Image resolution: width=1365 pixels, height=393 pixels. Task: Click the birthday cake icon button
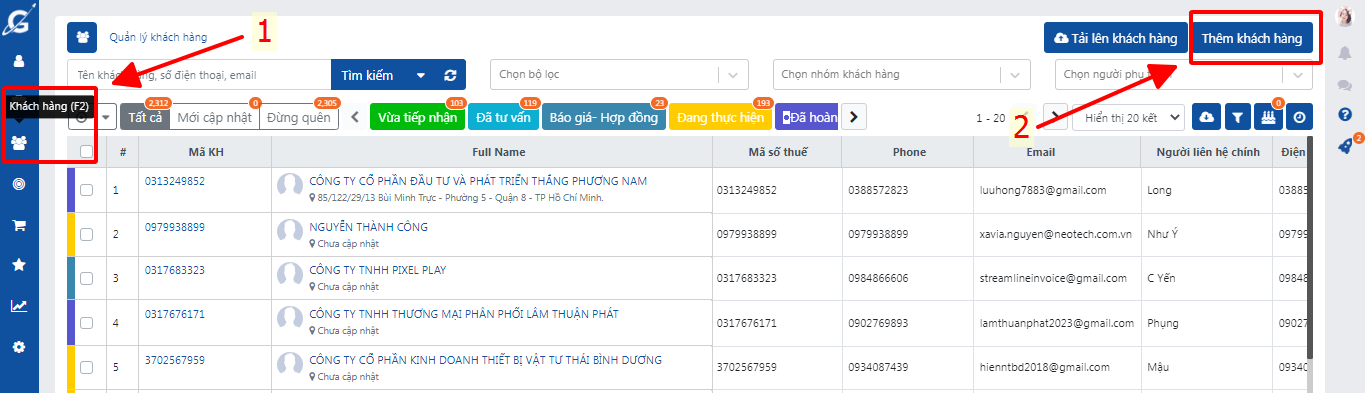pyautogui.click(x=1268, y=117)
